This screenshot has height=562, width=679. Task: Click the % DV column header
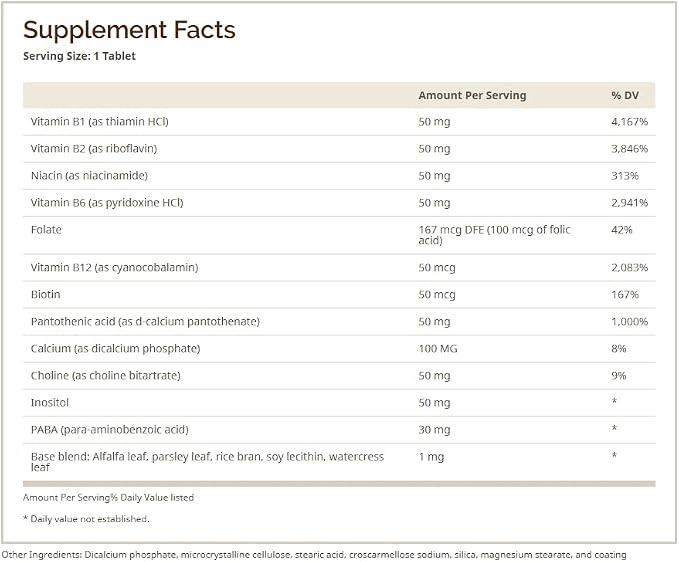(625, 95)
